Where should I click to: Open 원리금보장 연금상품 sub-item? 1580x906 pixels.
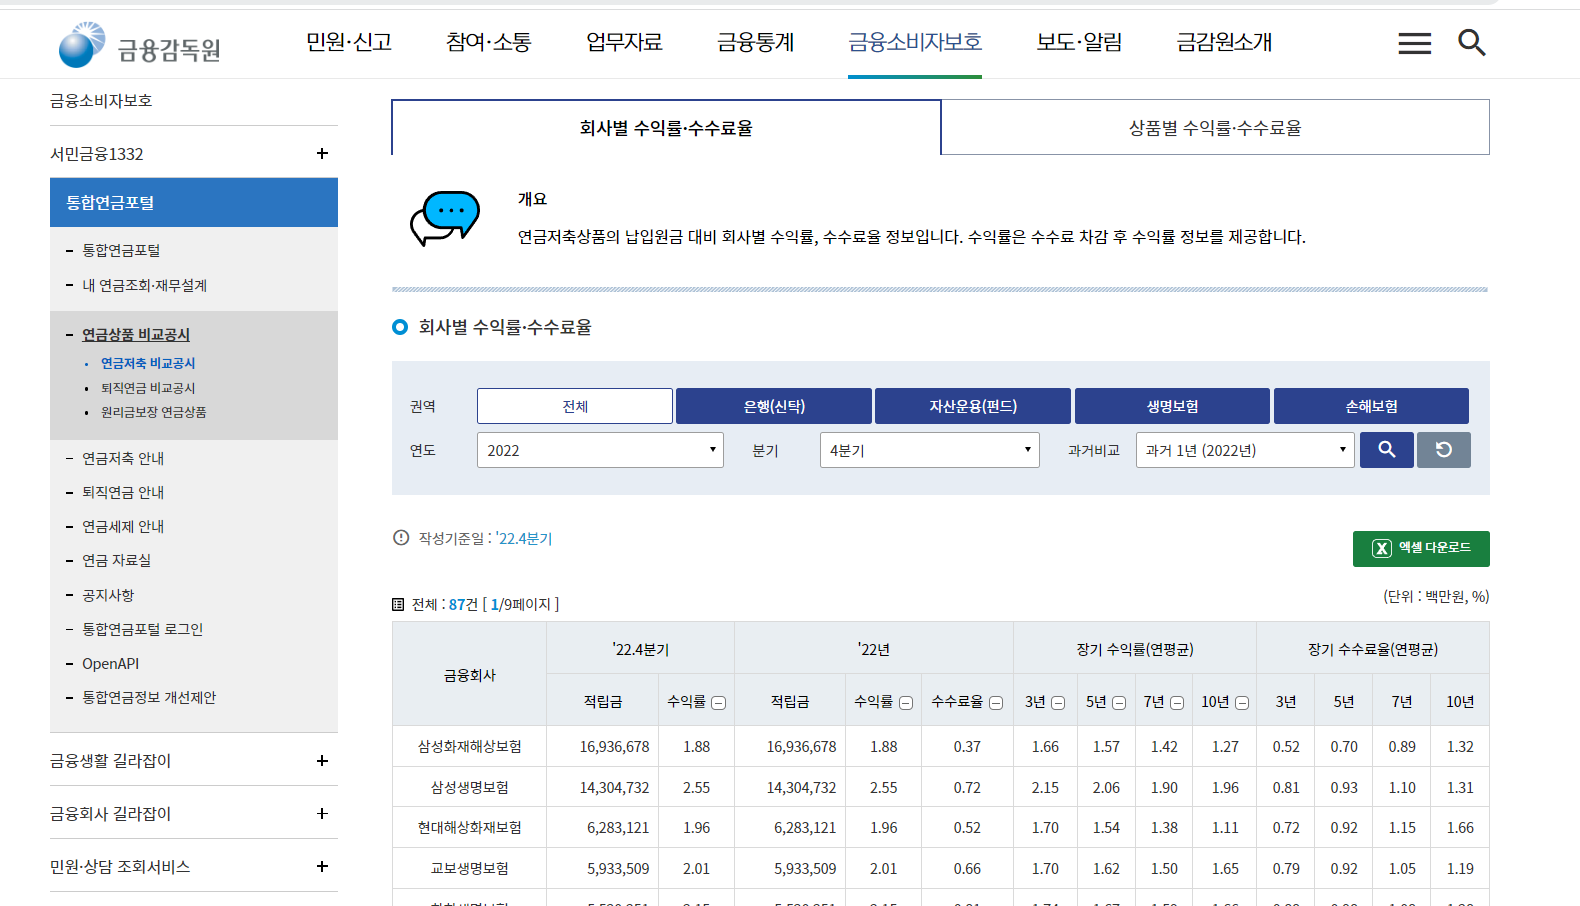point(153,412)
